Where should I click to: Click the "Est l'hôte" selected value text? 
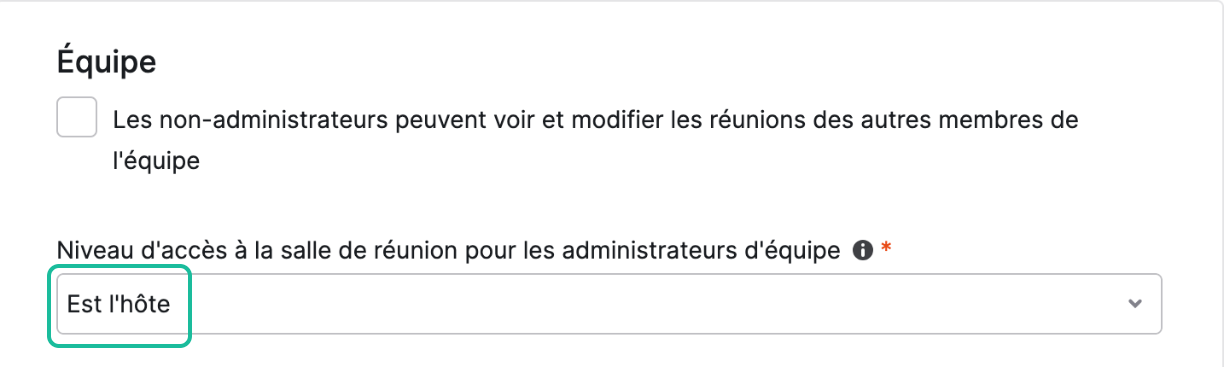[119, 303]
